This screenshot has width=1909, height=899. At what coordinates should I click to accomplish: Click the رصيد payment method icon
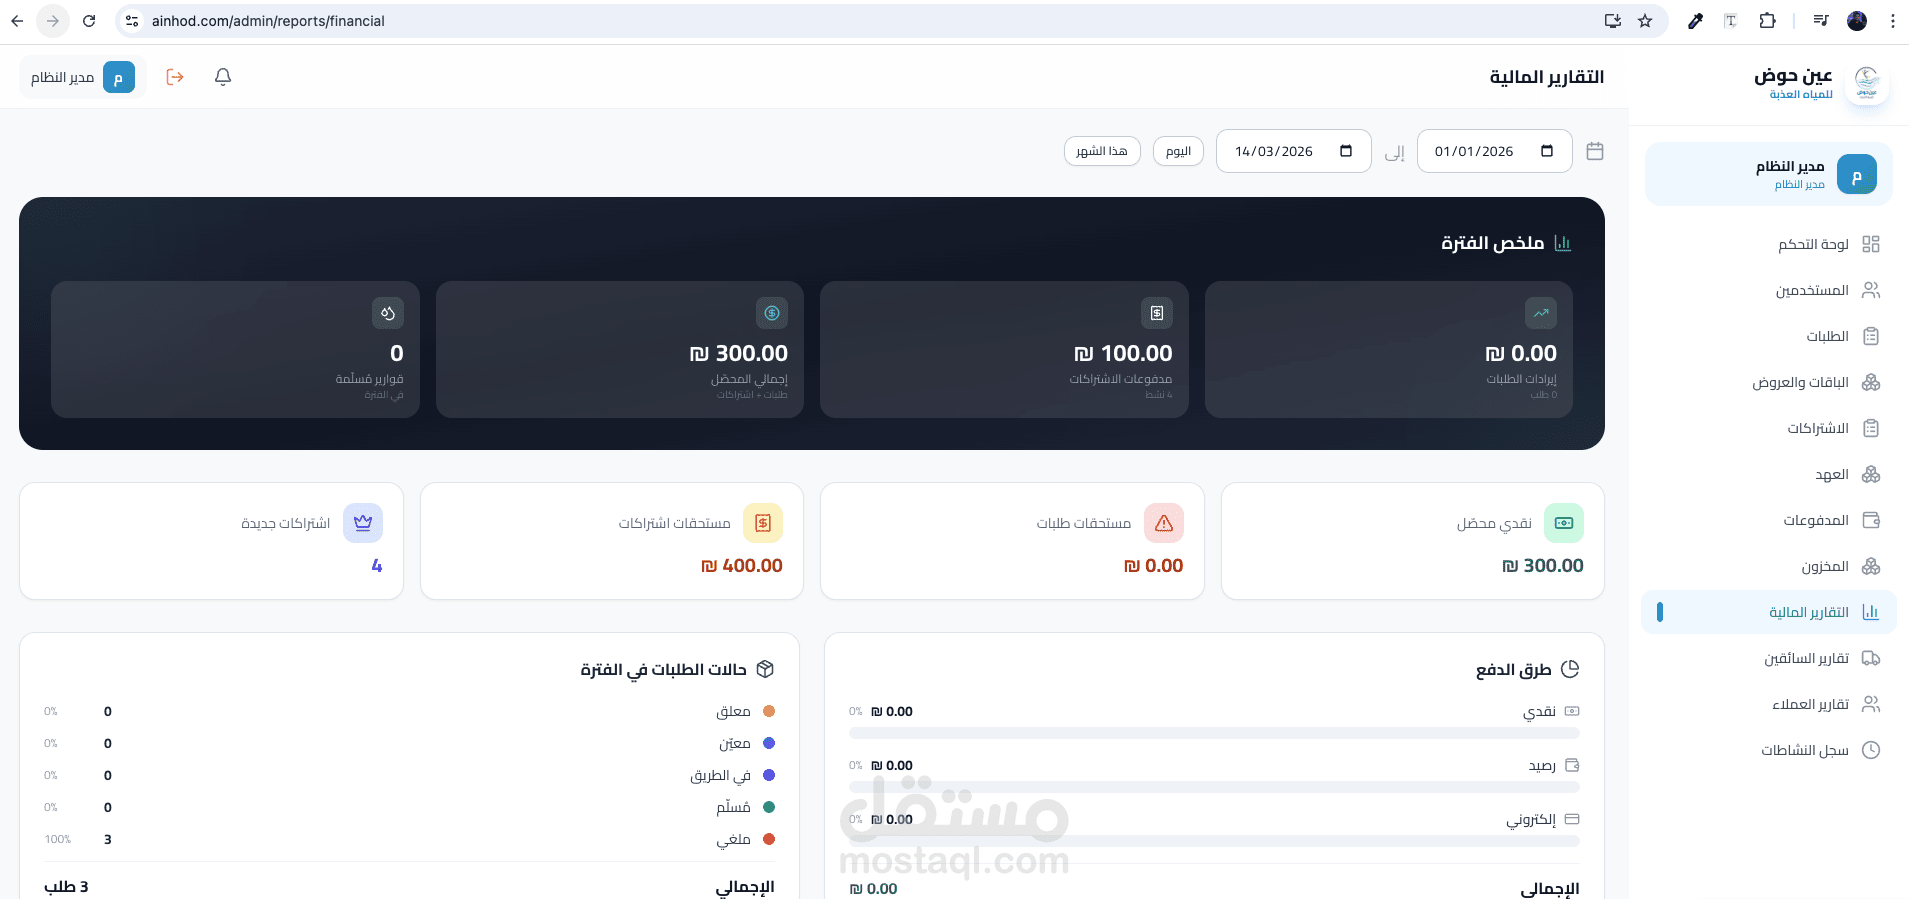[x=1572, y=765]
